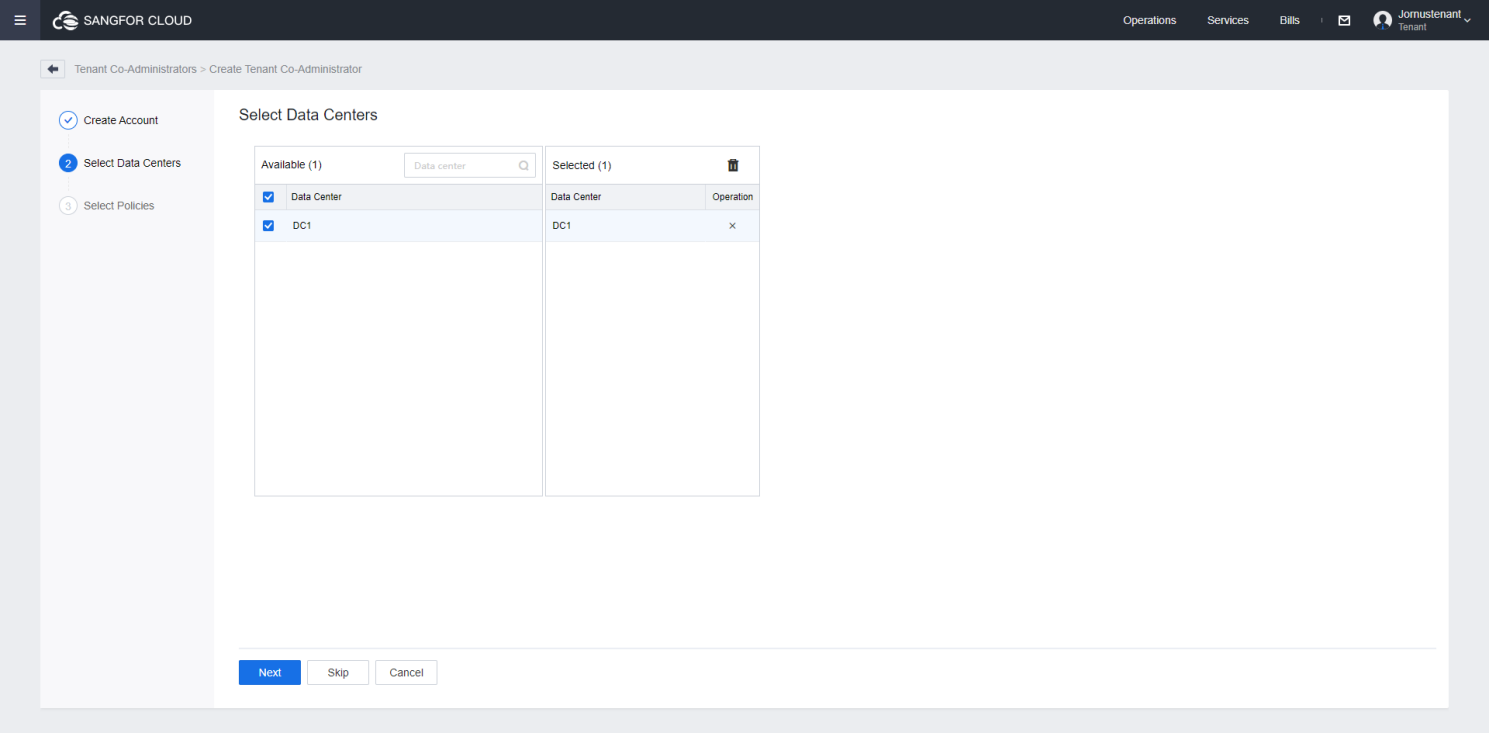This screenshot has height=733, width=1489.
Task: Click the Selected (1) label
Action: [582, 165]
